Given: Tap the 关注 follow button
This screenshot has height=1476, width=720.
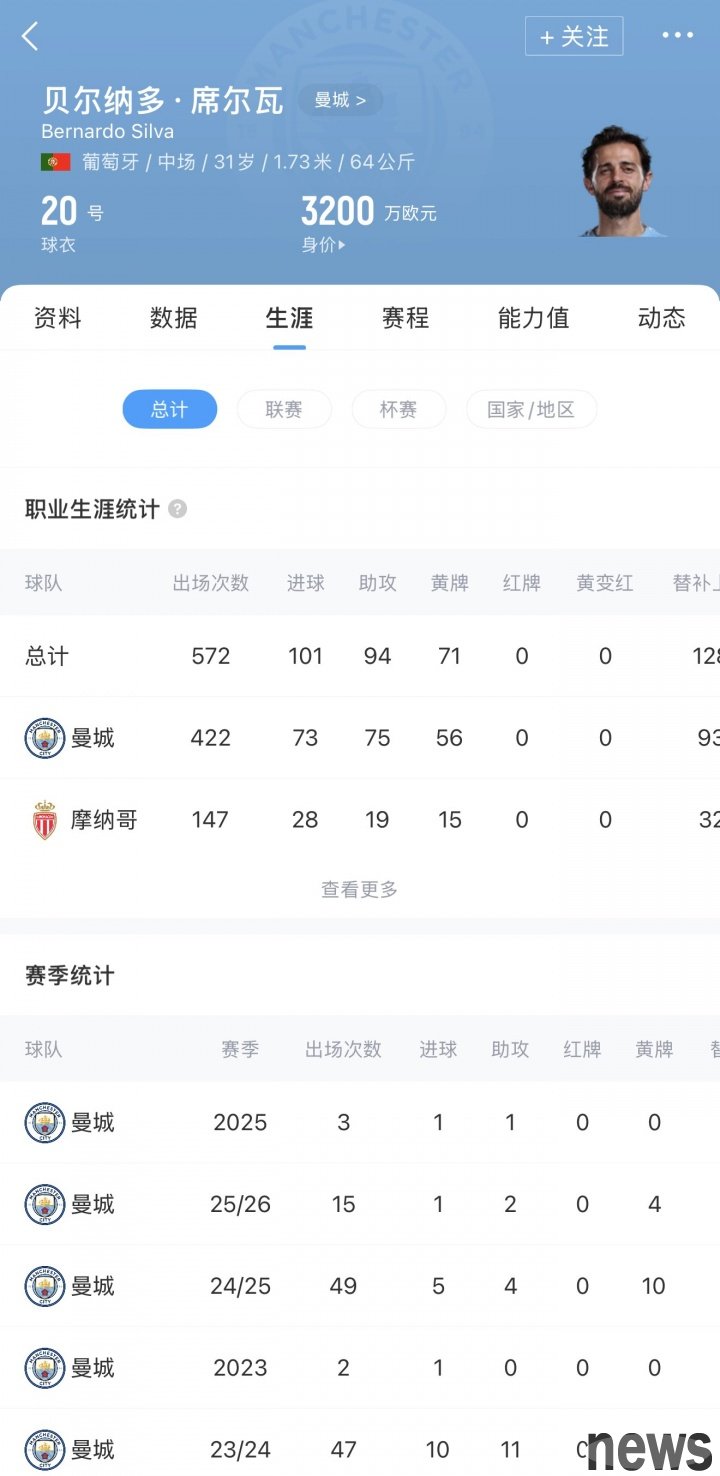Looking at the screenshot, I should pos(574,37).
